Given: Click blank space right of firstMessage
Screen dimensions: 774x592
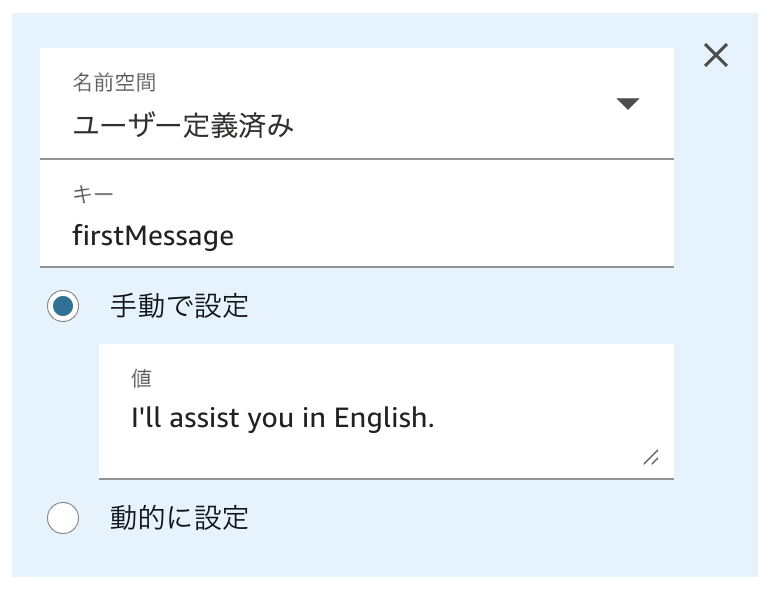Looking at the screenshot, I should [x=450, y=236].
